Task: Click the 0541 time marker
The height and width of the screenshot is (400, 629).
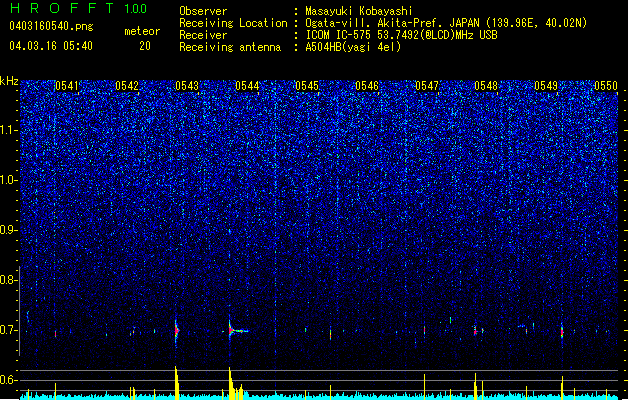Action: [67, 86]
